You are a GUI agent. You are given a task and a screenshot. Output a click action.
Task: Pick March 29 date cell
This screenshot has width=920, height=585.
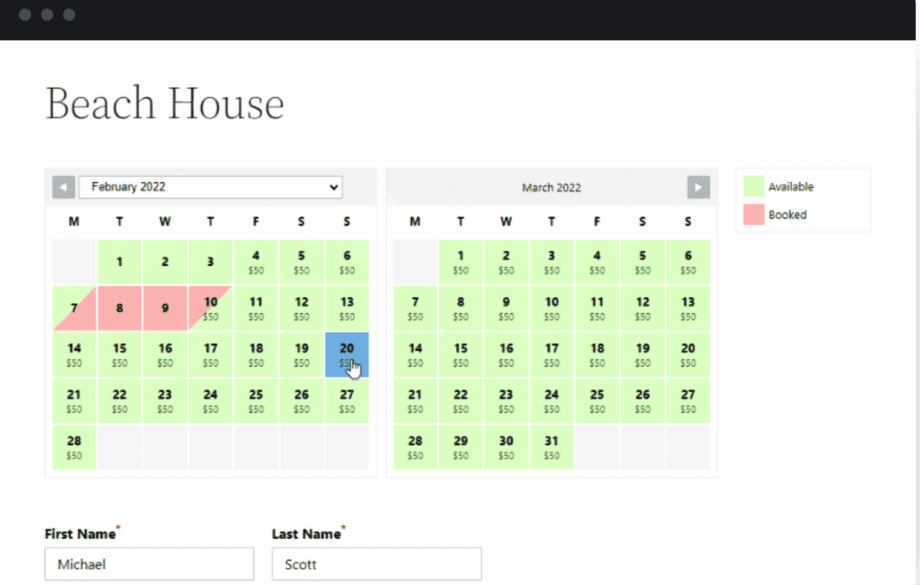tap(461, 447)
